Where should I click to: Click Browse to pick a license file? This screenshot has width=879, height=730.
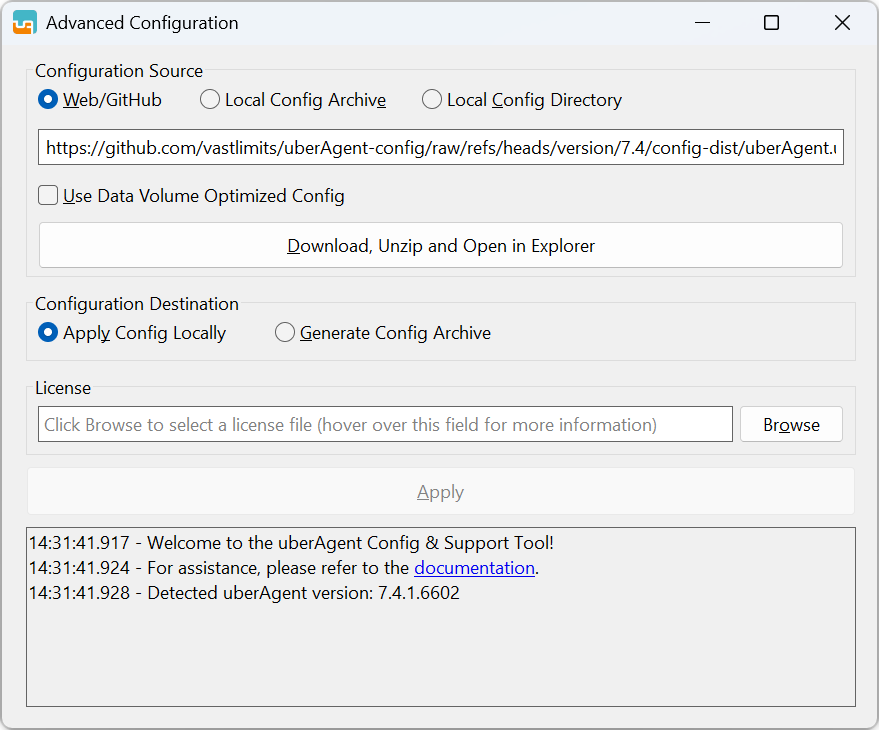pyautogui.click(x=790, y=424)
